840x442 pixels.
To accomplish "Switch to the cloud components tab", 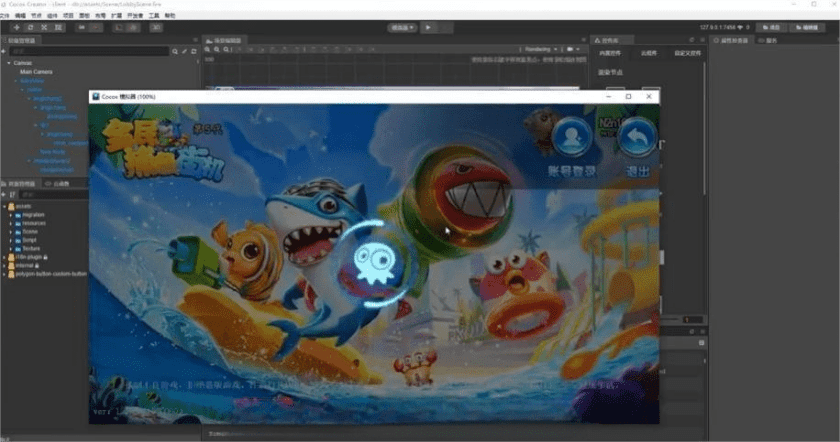I will click(x=648, y=52).
